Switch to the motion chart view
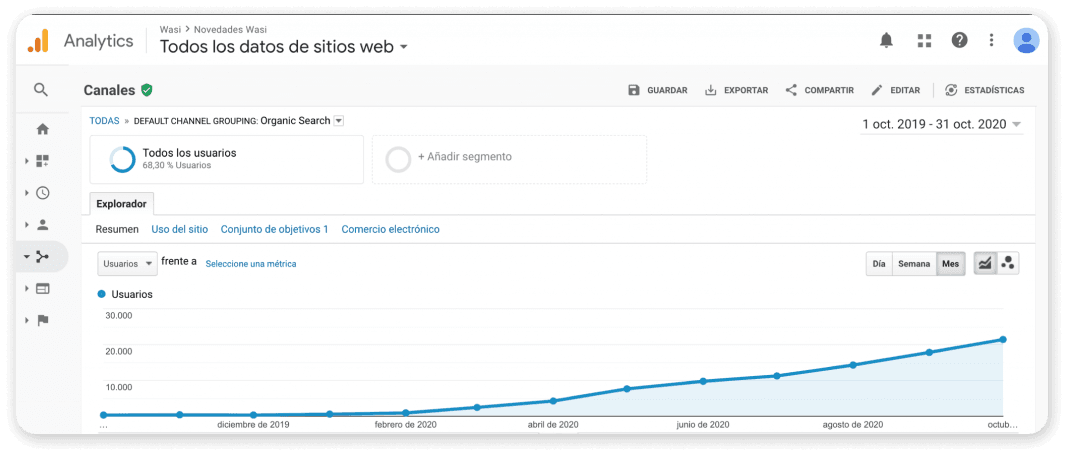 [1008, 264]
